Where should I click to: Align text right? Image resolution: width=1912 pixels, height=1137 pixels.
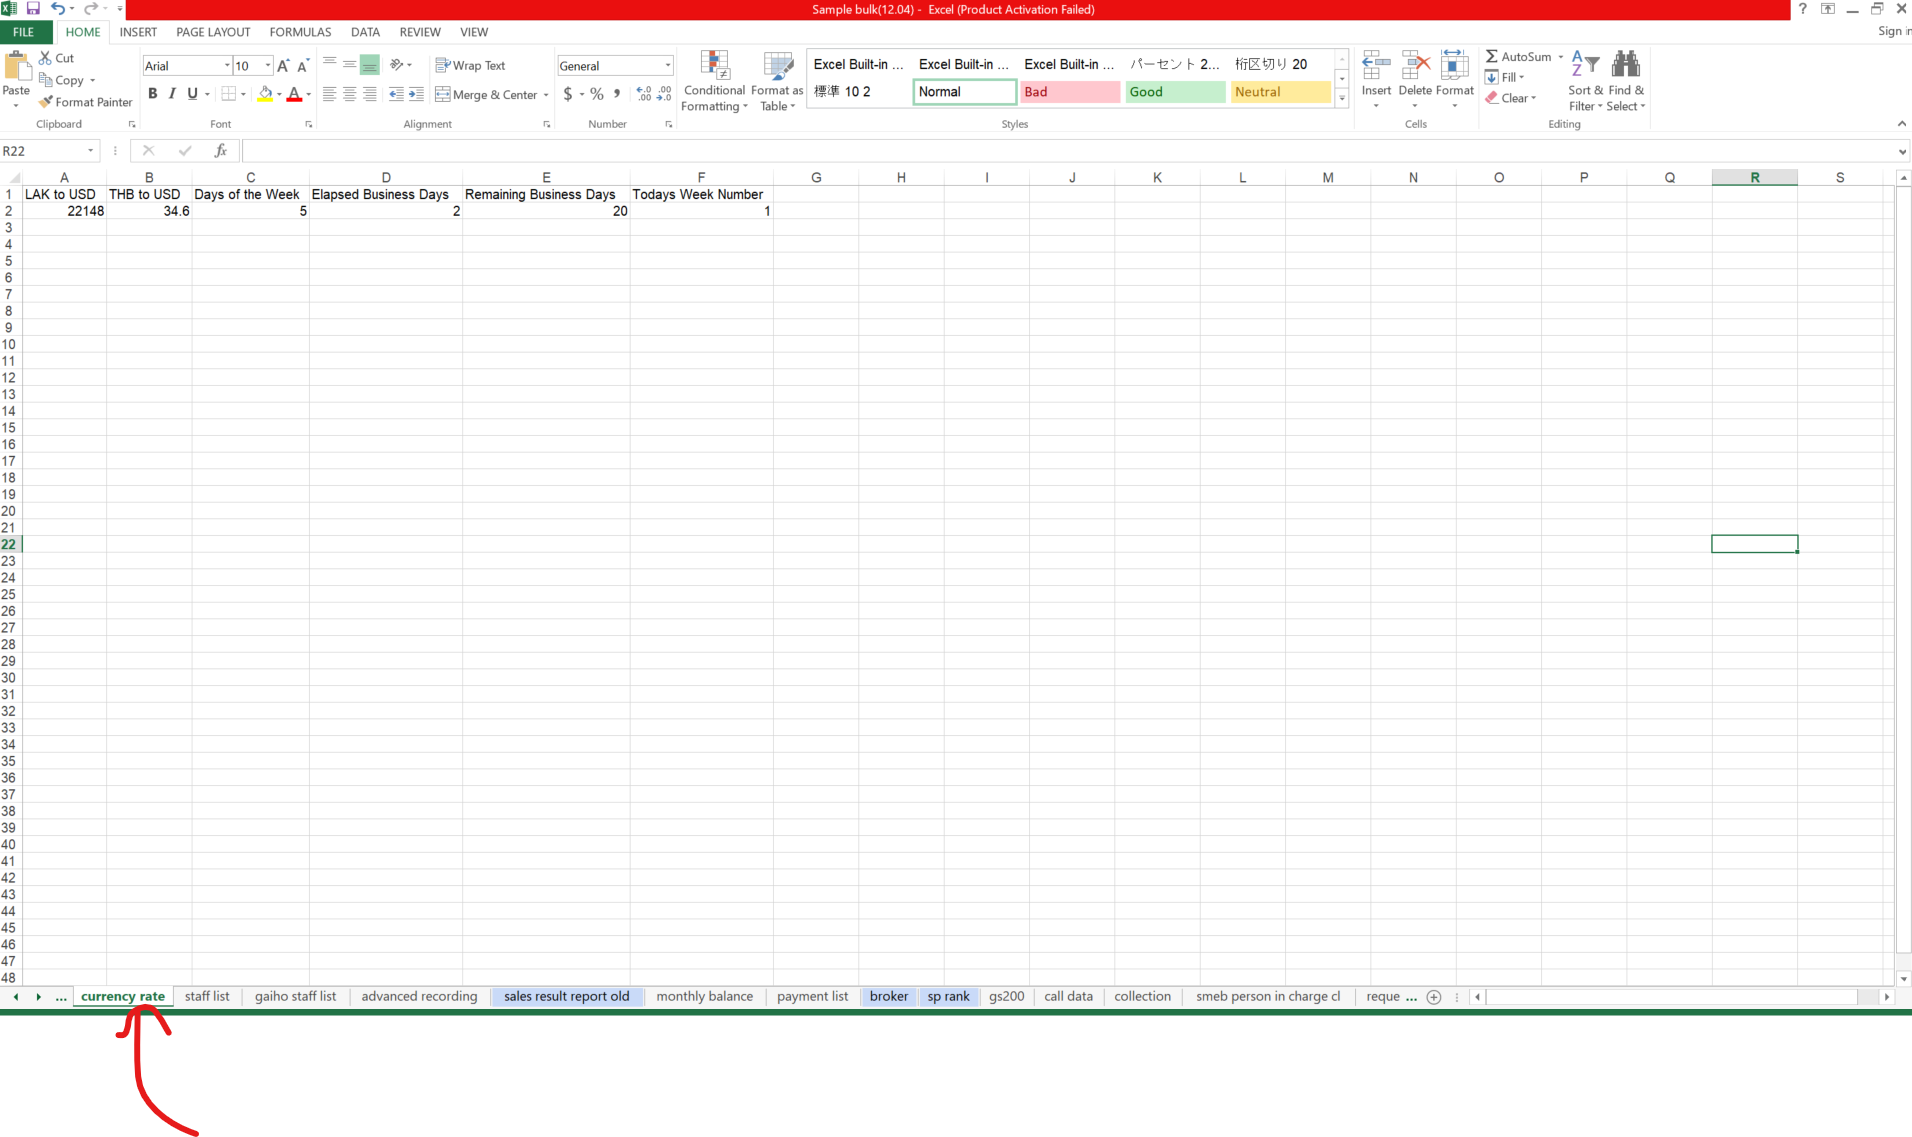[369, 94]
